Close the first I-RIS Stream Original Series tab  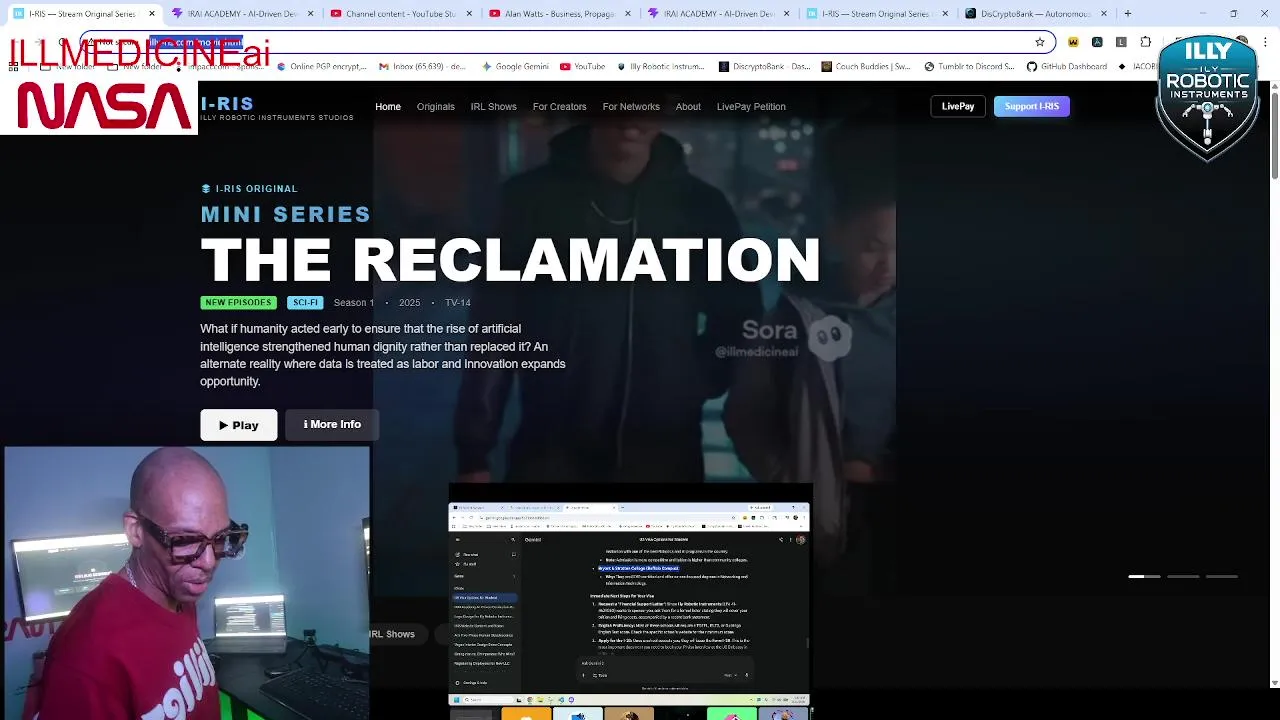[x=152, y=14]
